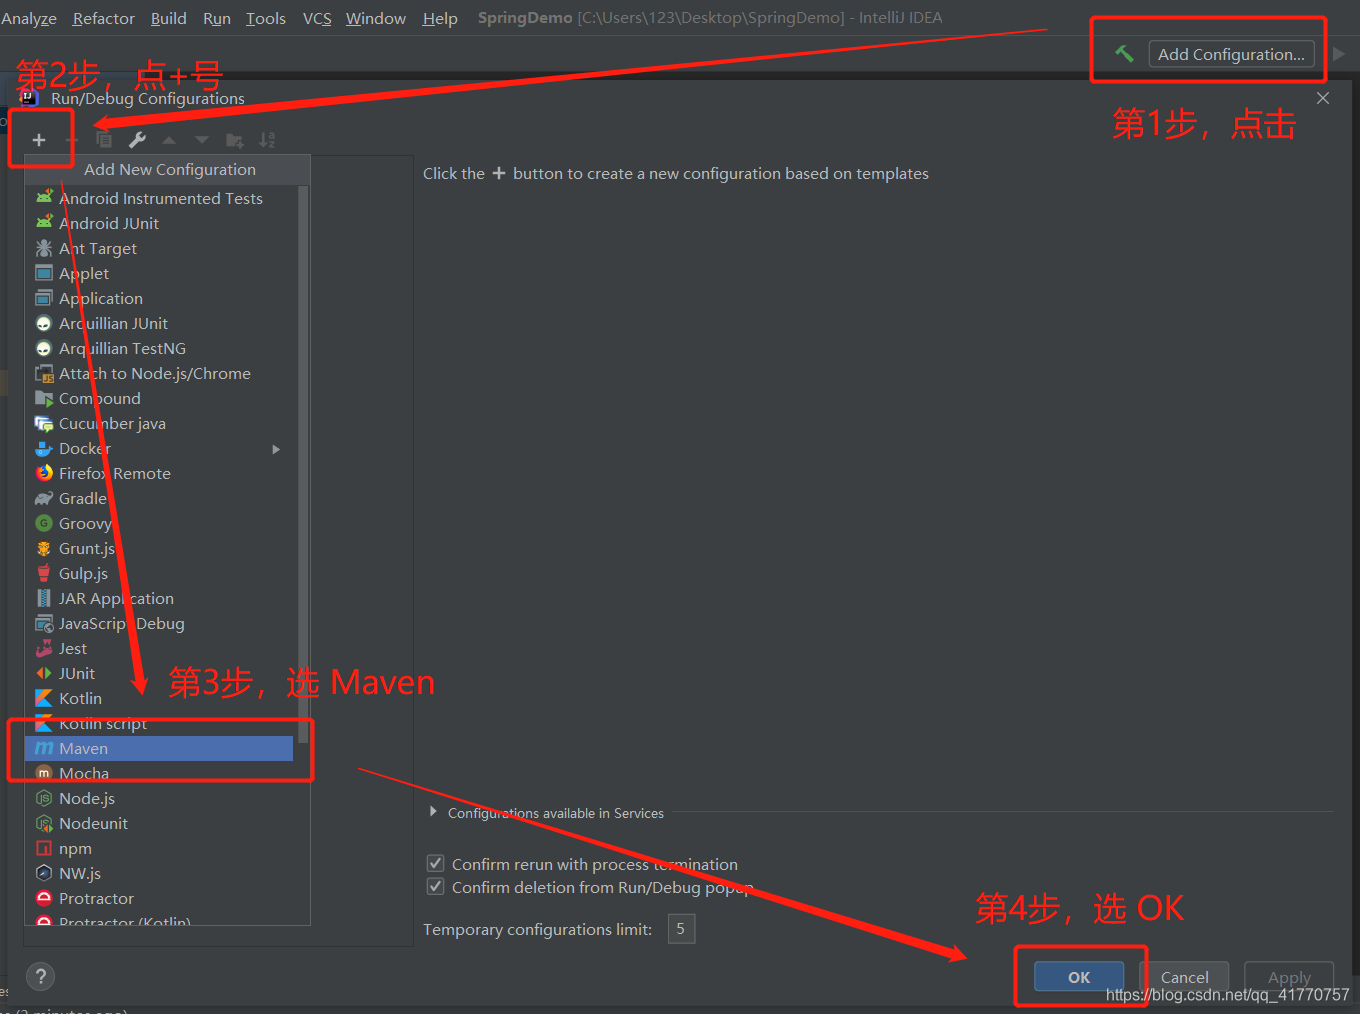Viewport: 1360px width, 1014px height.
Task: Open the Analyze menu
Action: 29,18
